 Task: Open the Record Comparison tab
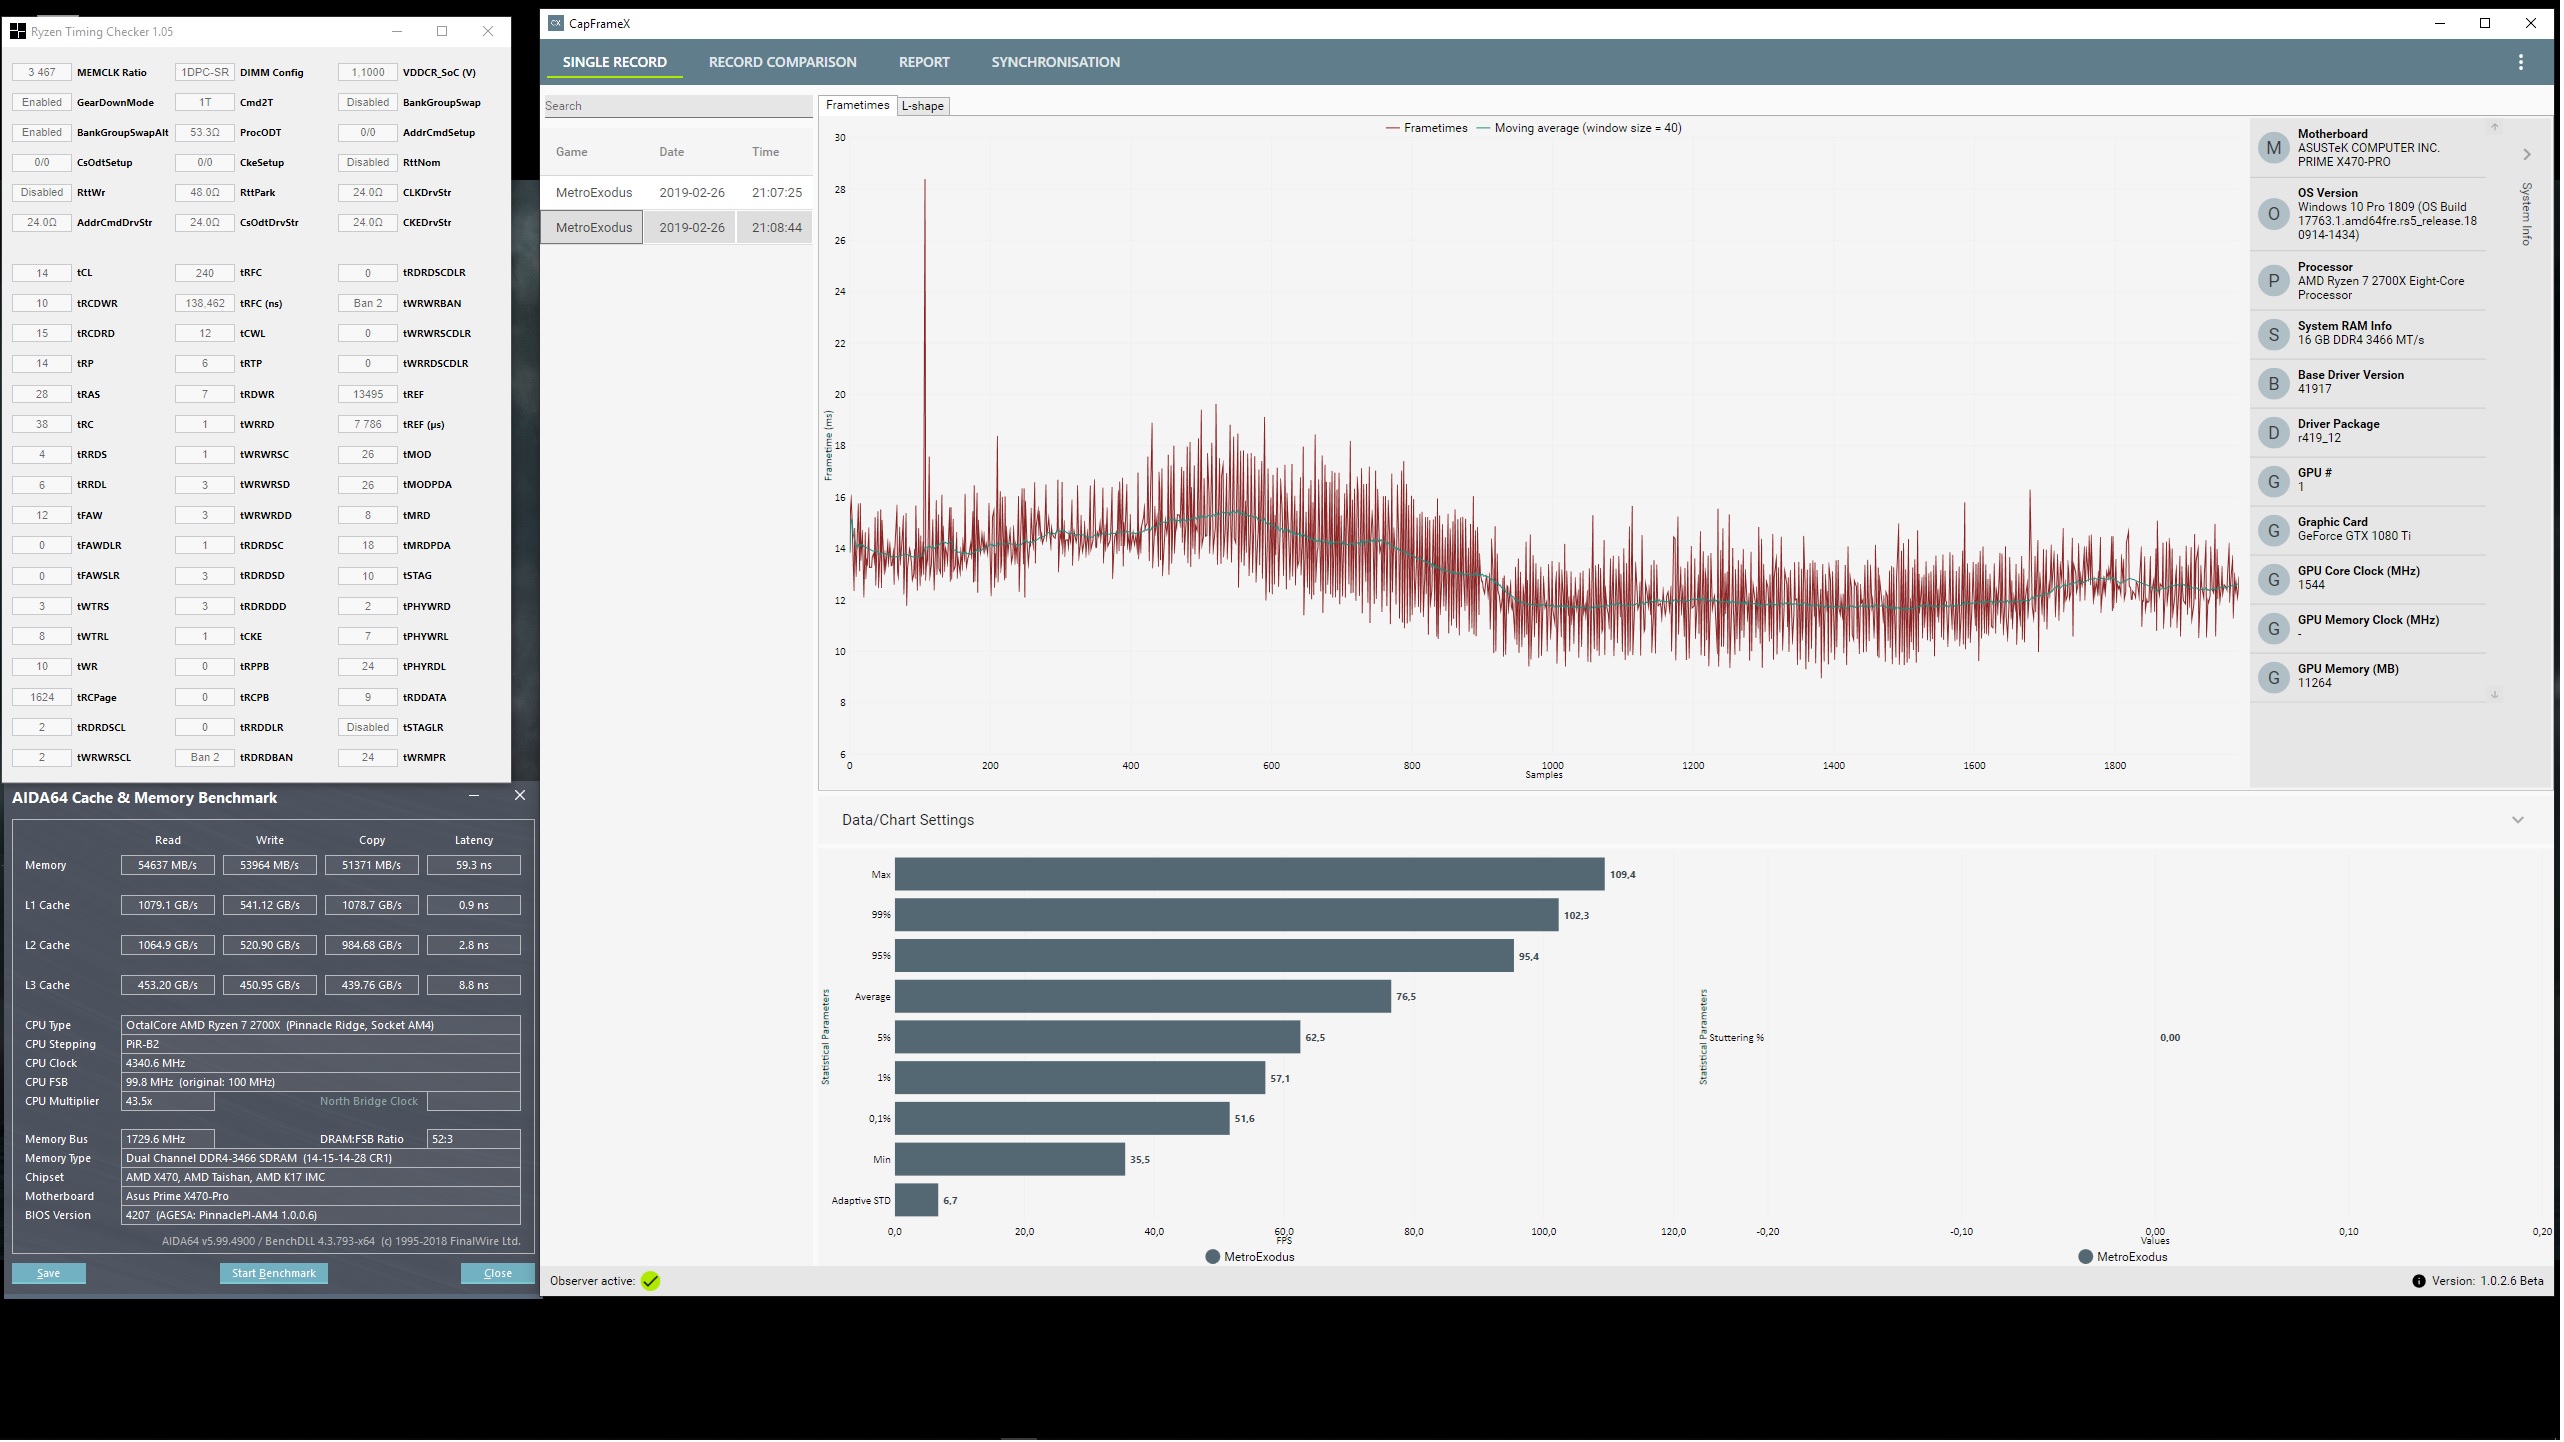point(784,62)
